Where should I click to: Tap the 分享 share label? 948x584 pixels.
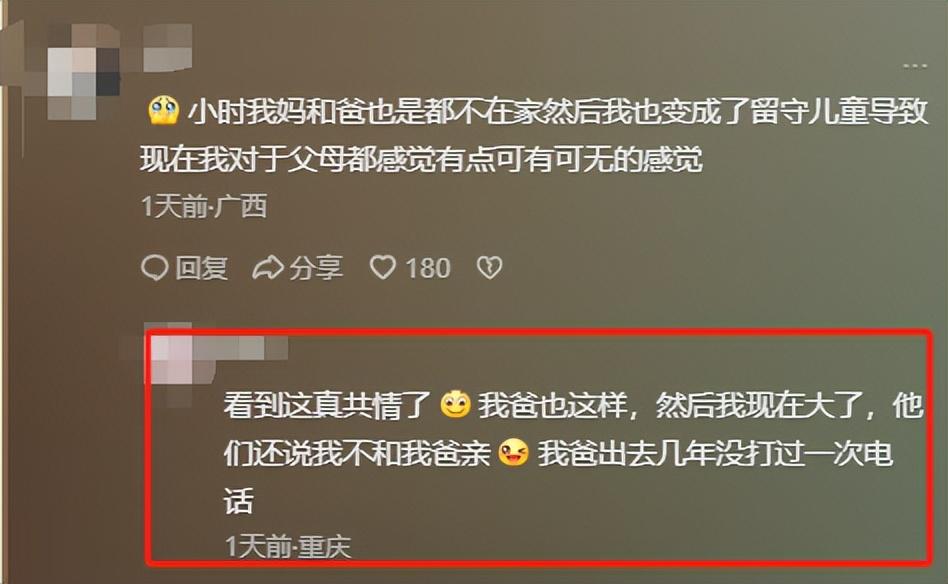pyautogui.click(x=316, y=268)
